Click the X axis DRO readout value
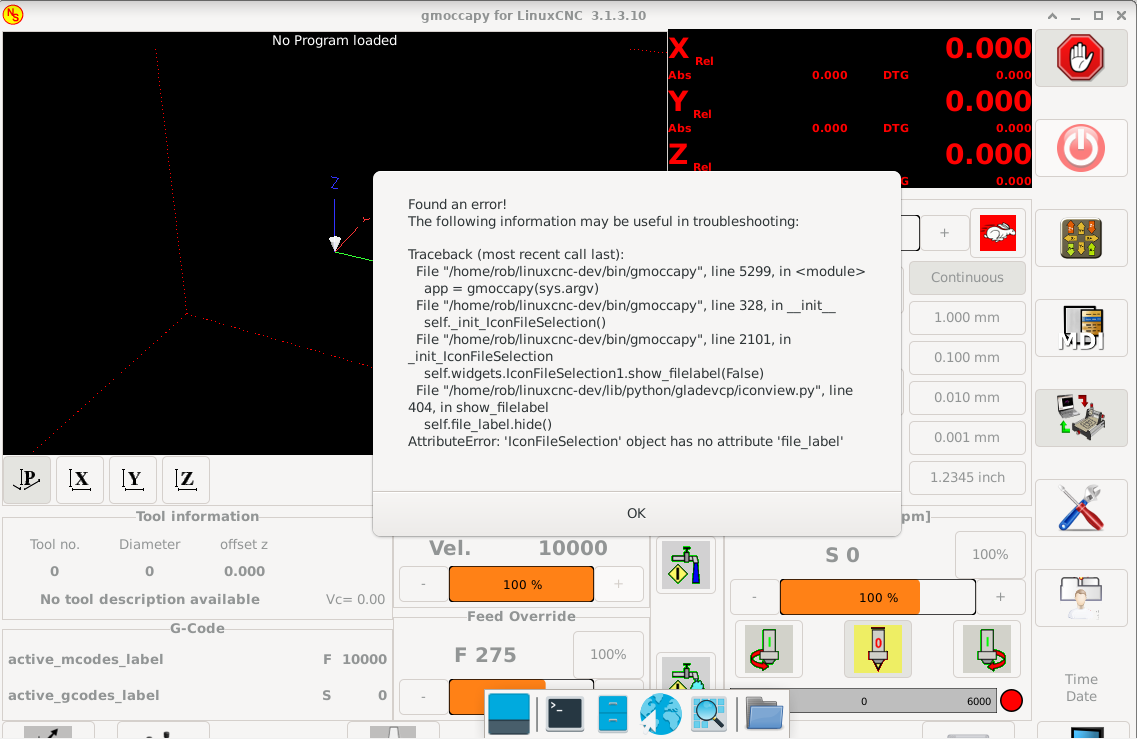 [x=988, y=49]
